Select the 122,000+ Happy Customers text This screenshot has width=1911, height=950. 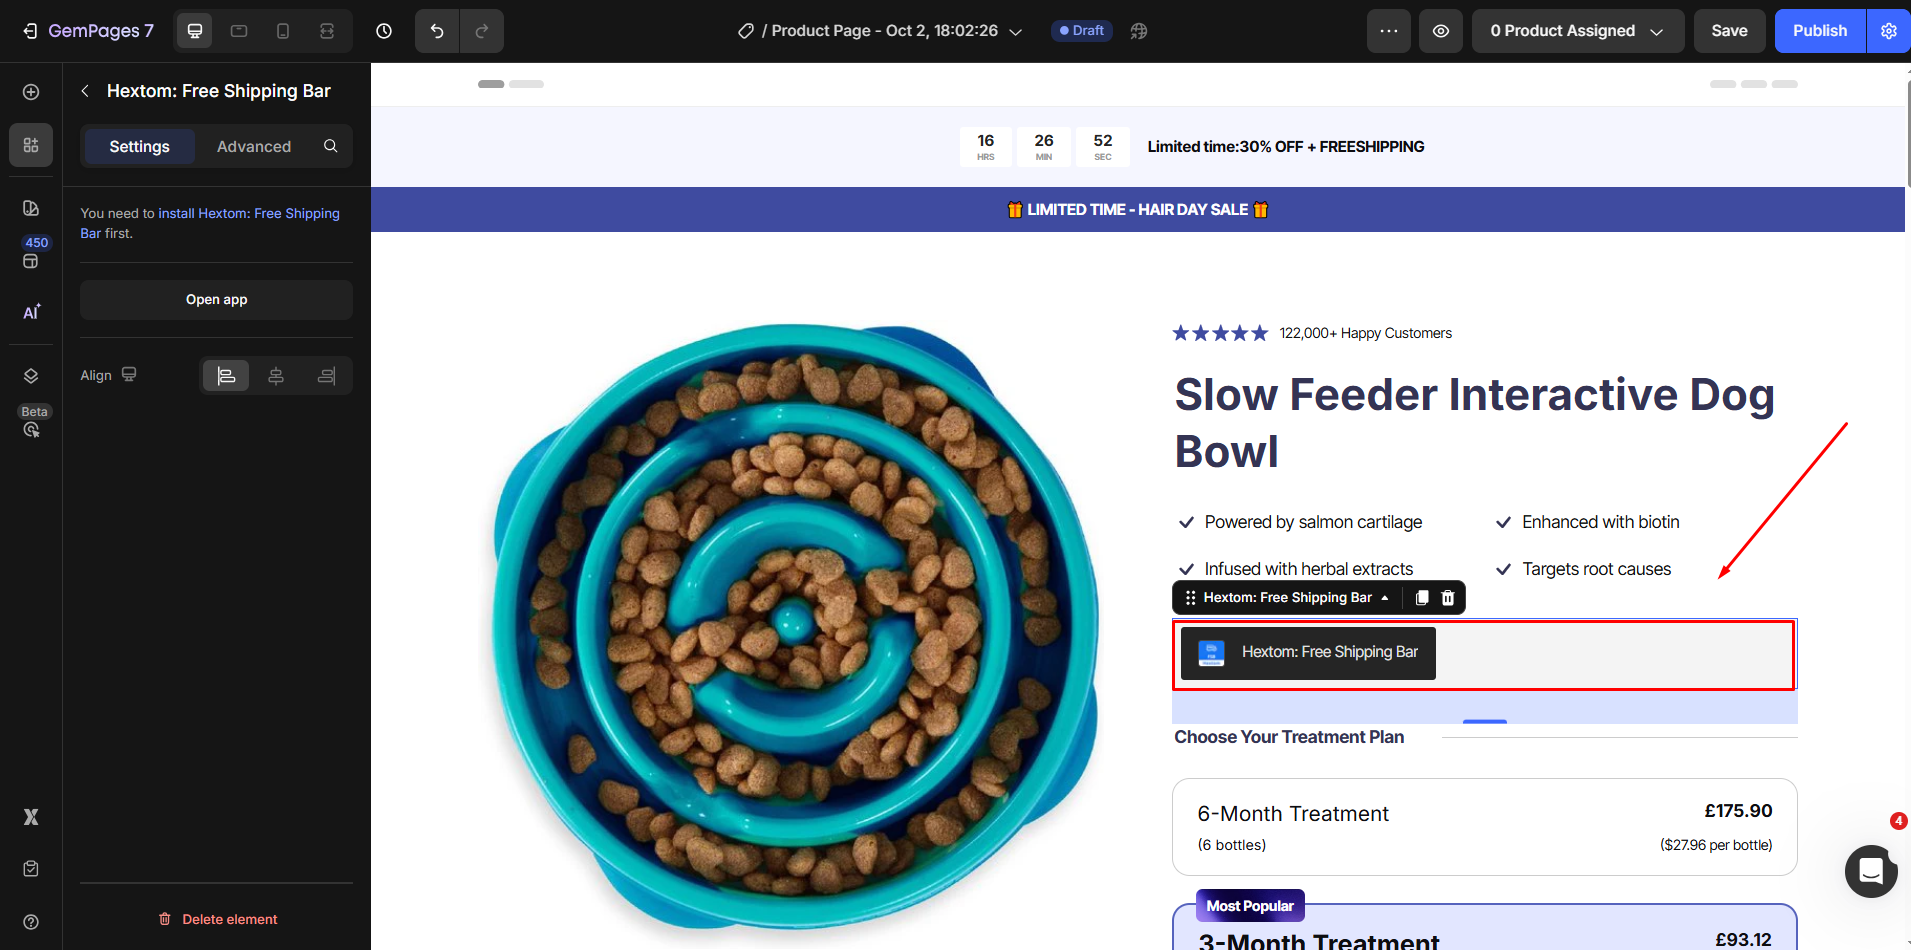1366,333
